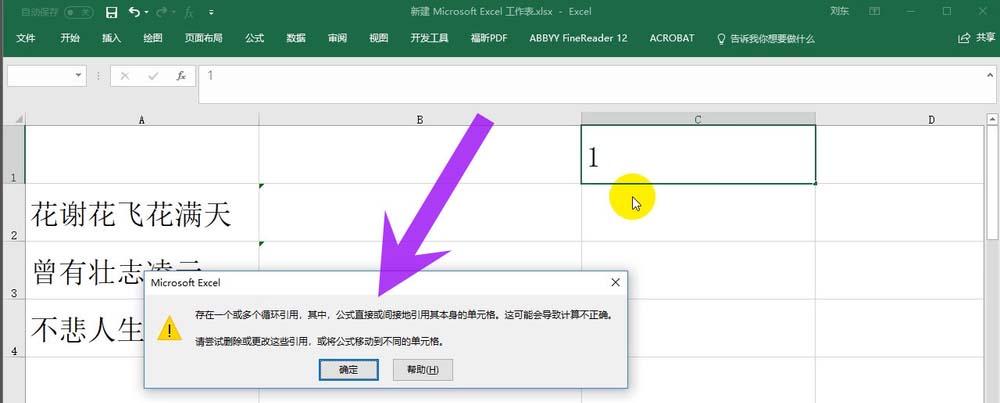The image size is (1000, 403).
Task: Click the formula bar cancel X icon
Action: [125, 76]
